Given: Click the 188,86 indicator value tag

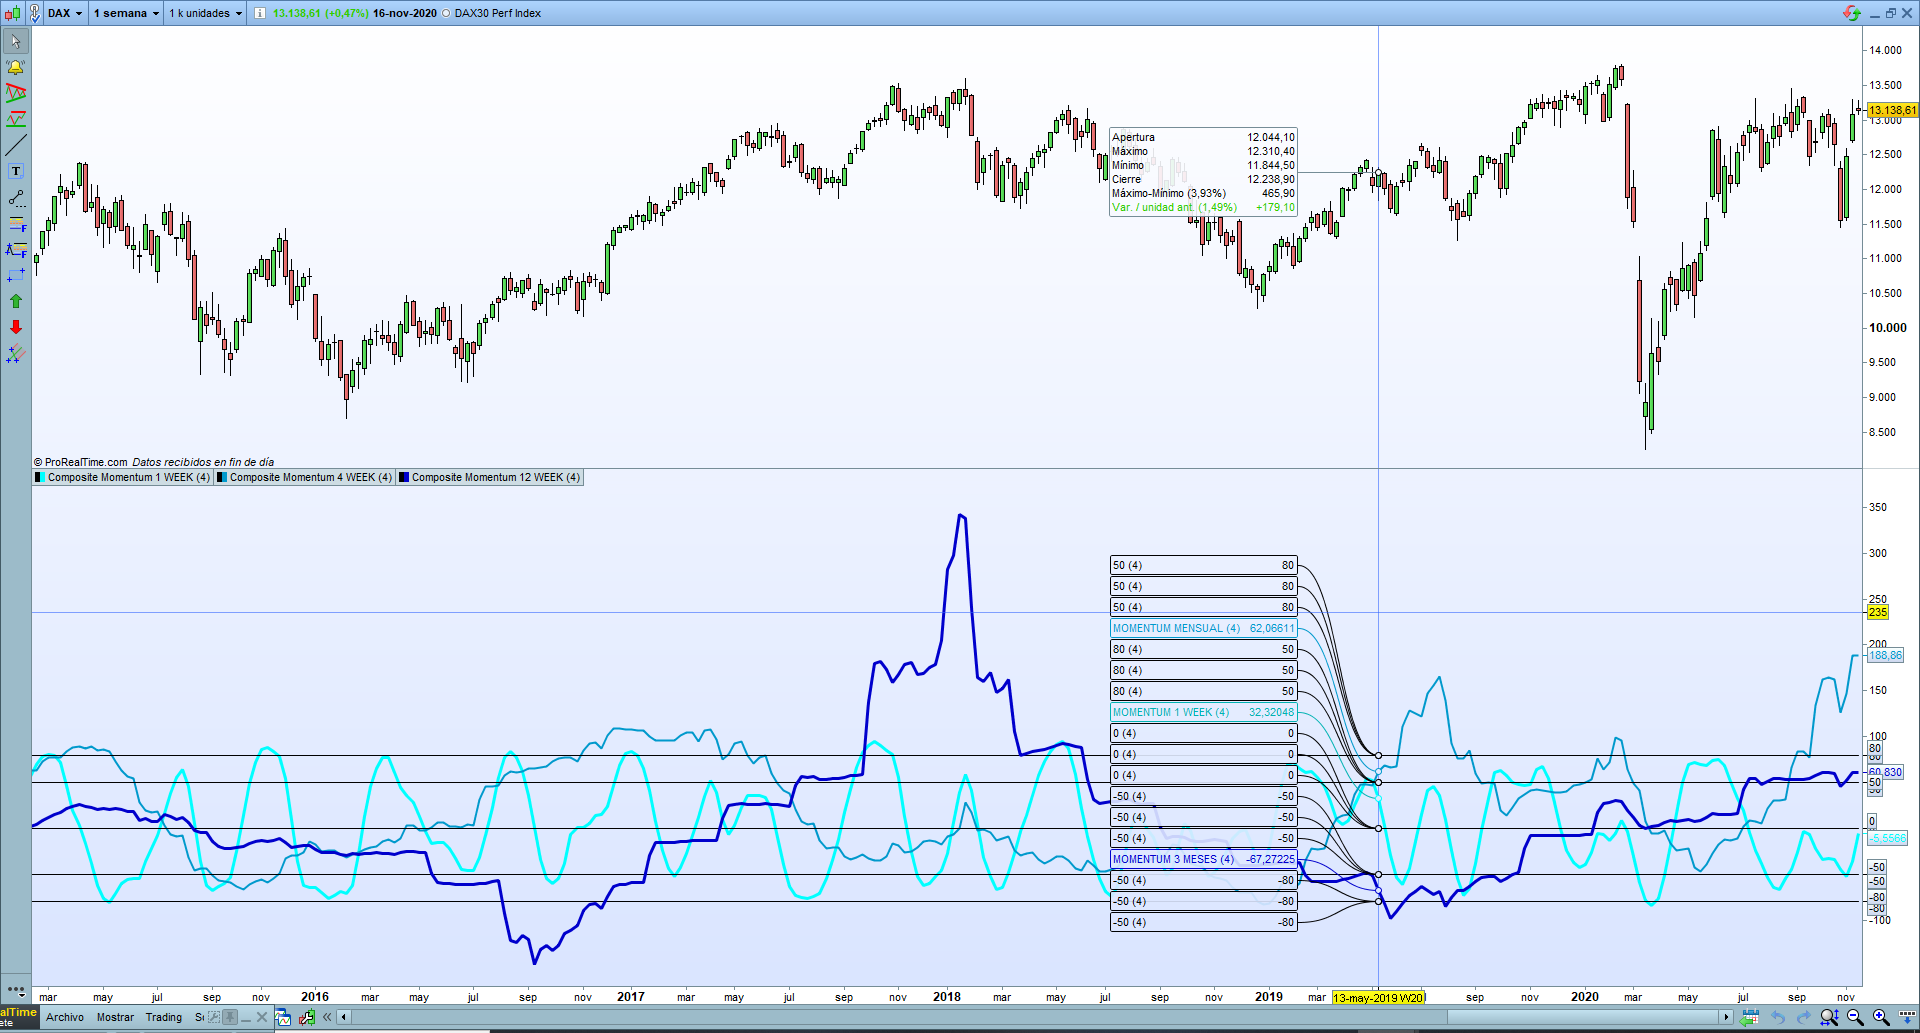Looking at the screenshot, I should pos(1885,655).
